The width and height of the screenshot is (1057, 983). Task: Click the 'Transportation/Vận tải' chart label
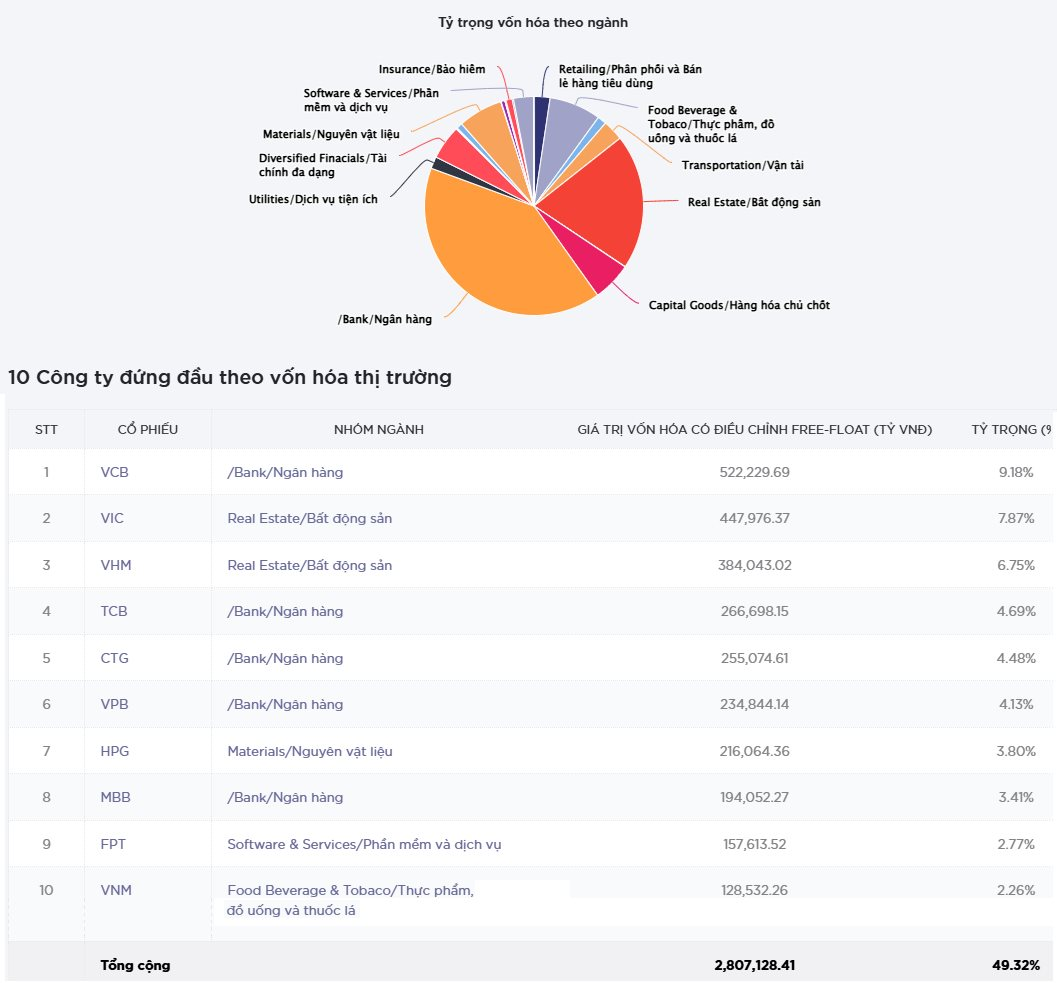click(742, 165)
